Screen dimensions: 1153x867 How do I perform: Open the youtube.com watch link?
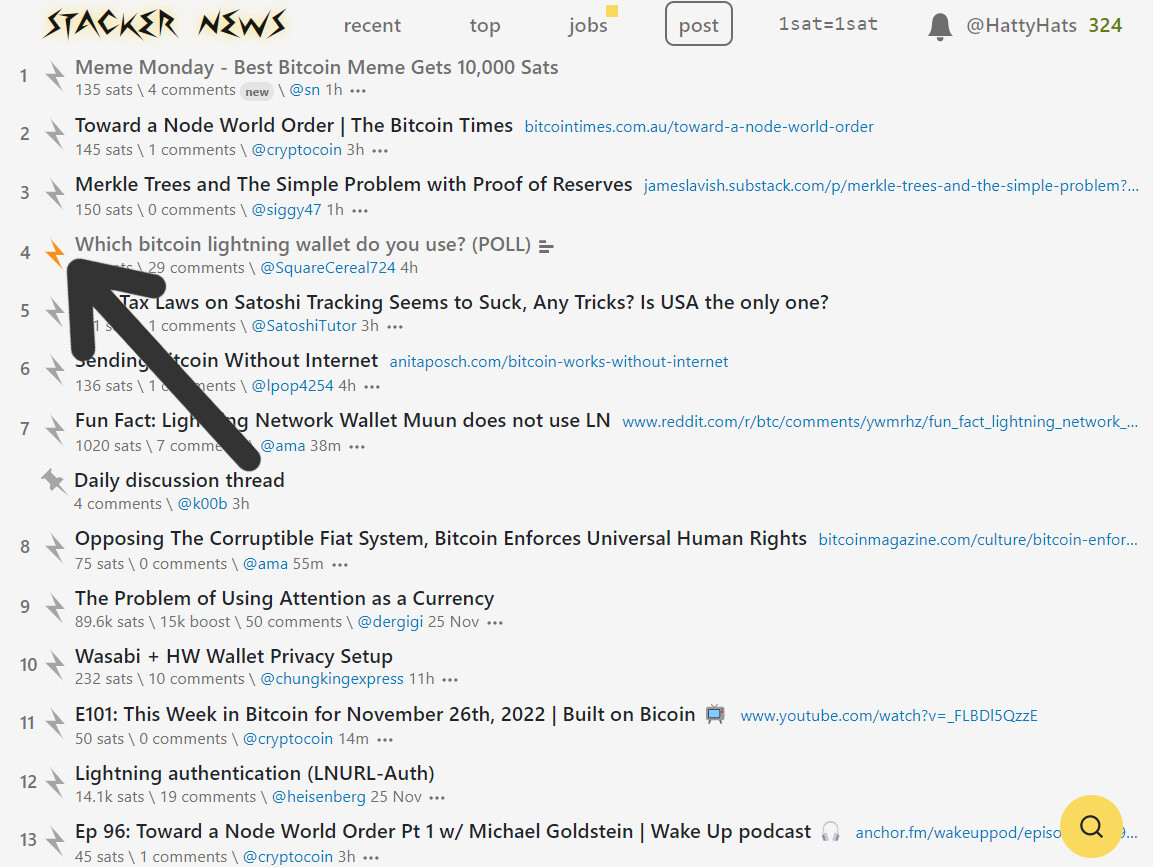pyautogui.click(x=889, y=716)
